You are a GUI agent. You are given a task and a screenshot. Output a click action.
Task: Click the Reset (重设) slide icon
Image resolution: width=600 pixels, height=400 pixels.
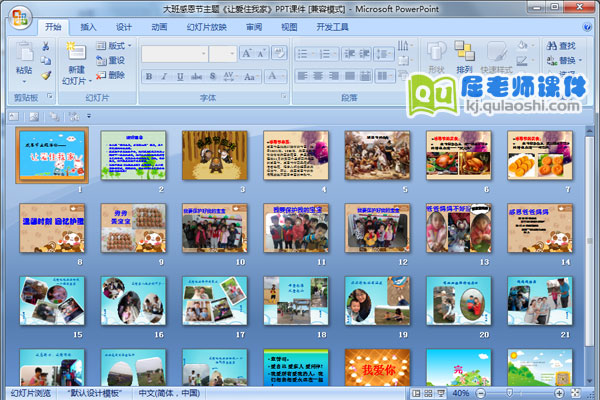[x=102, y=60]
